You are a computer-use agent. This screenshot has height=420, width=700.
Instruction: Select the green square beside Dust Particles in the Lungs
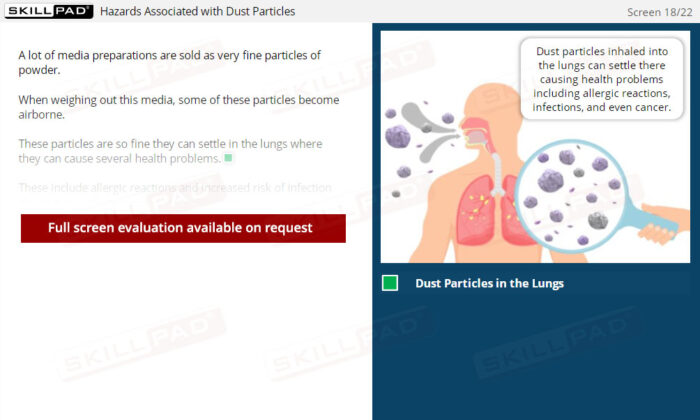point(390,283)
